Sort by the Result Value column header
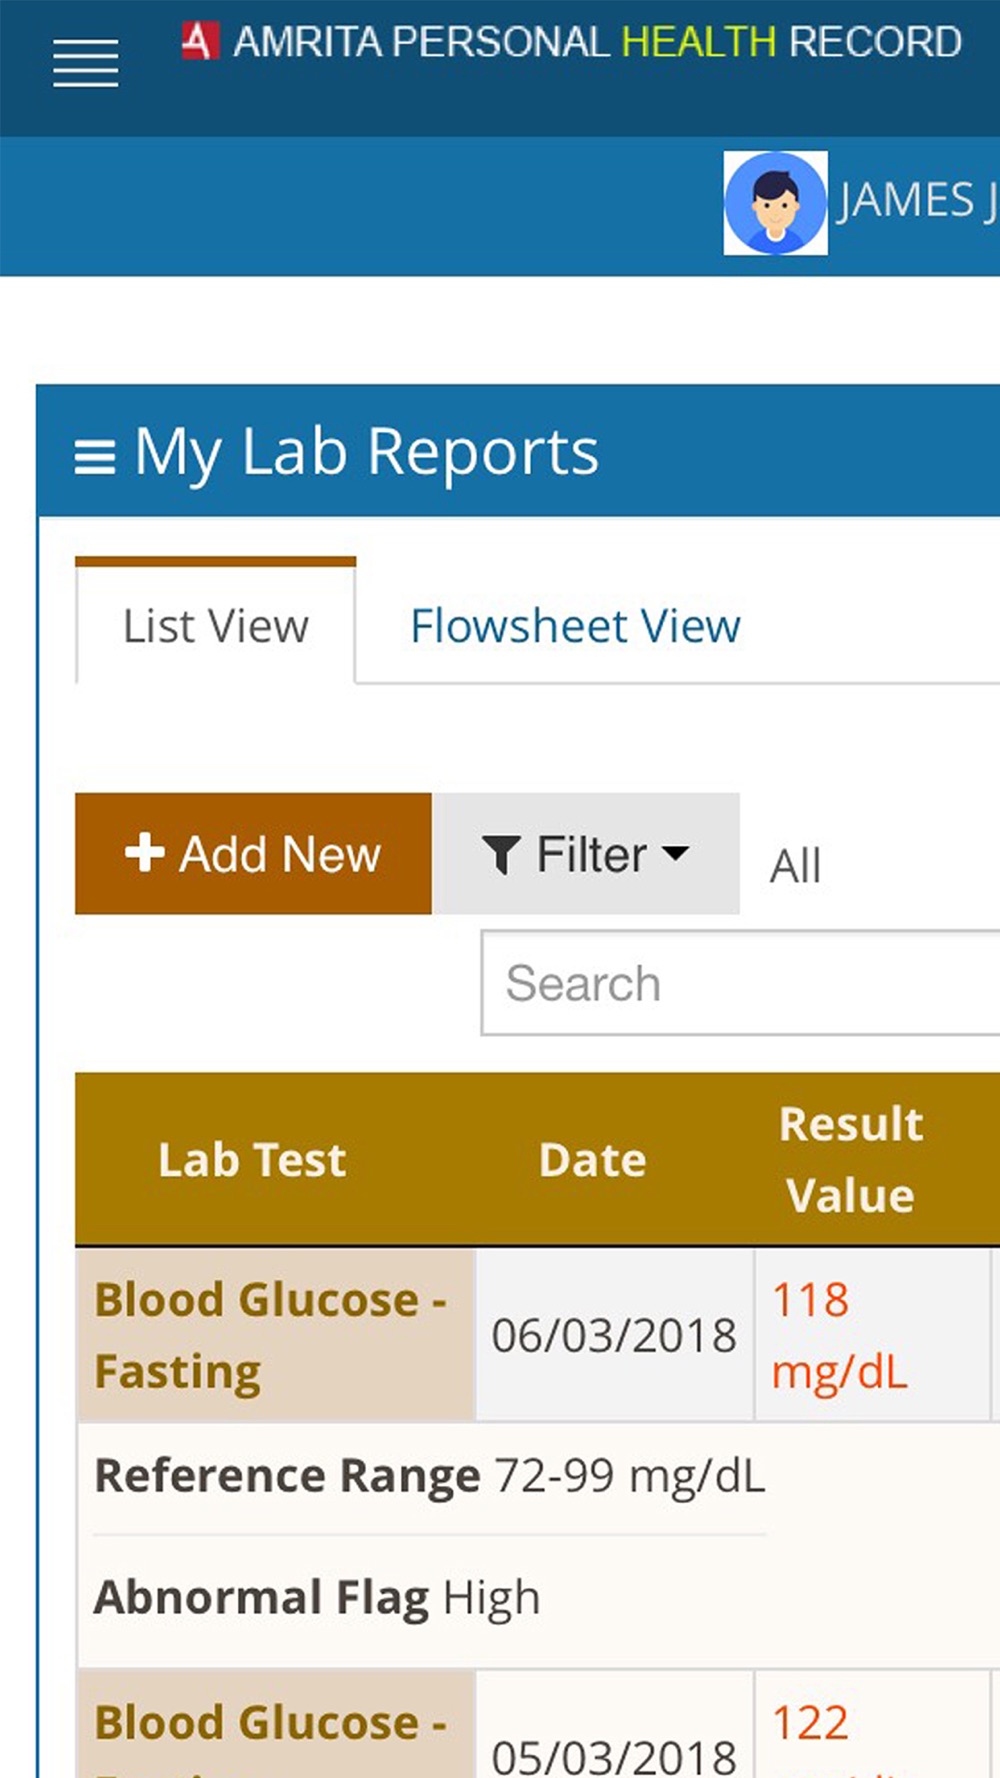The width and height of the screenshot is (1000, 1778). (x=851, y=1160)
